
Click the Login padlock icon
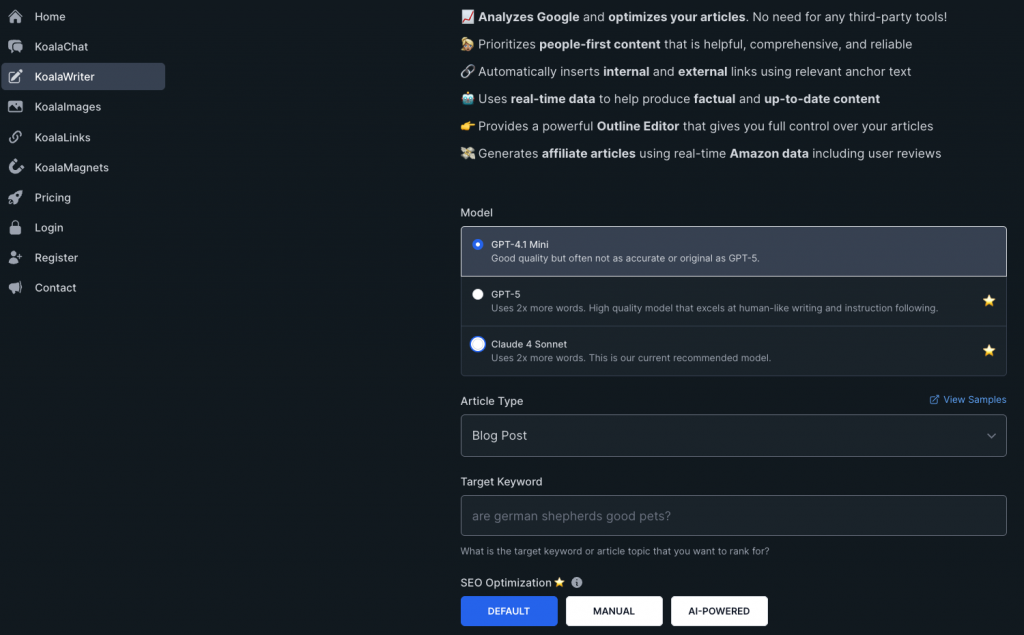click(x=15, y=227)
